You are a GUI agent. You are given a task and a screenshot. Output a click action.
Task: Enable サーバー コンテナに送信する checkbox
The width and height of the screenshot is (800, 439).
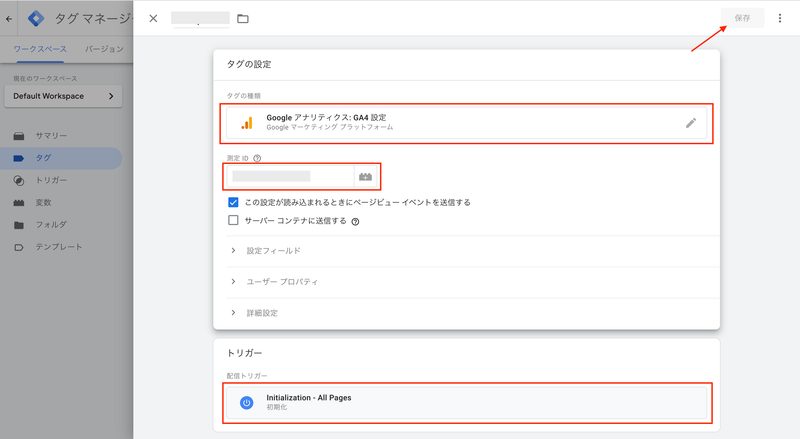233,221
